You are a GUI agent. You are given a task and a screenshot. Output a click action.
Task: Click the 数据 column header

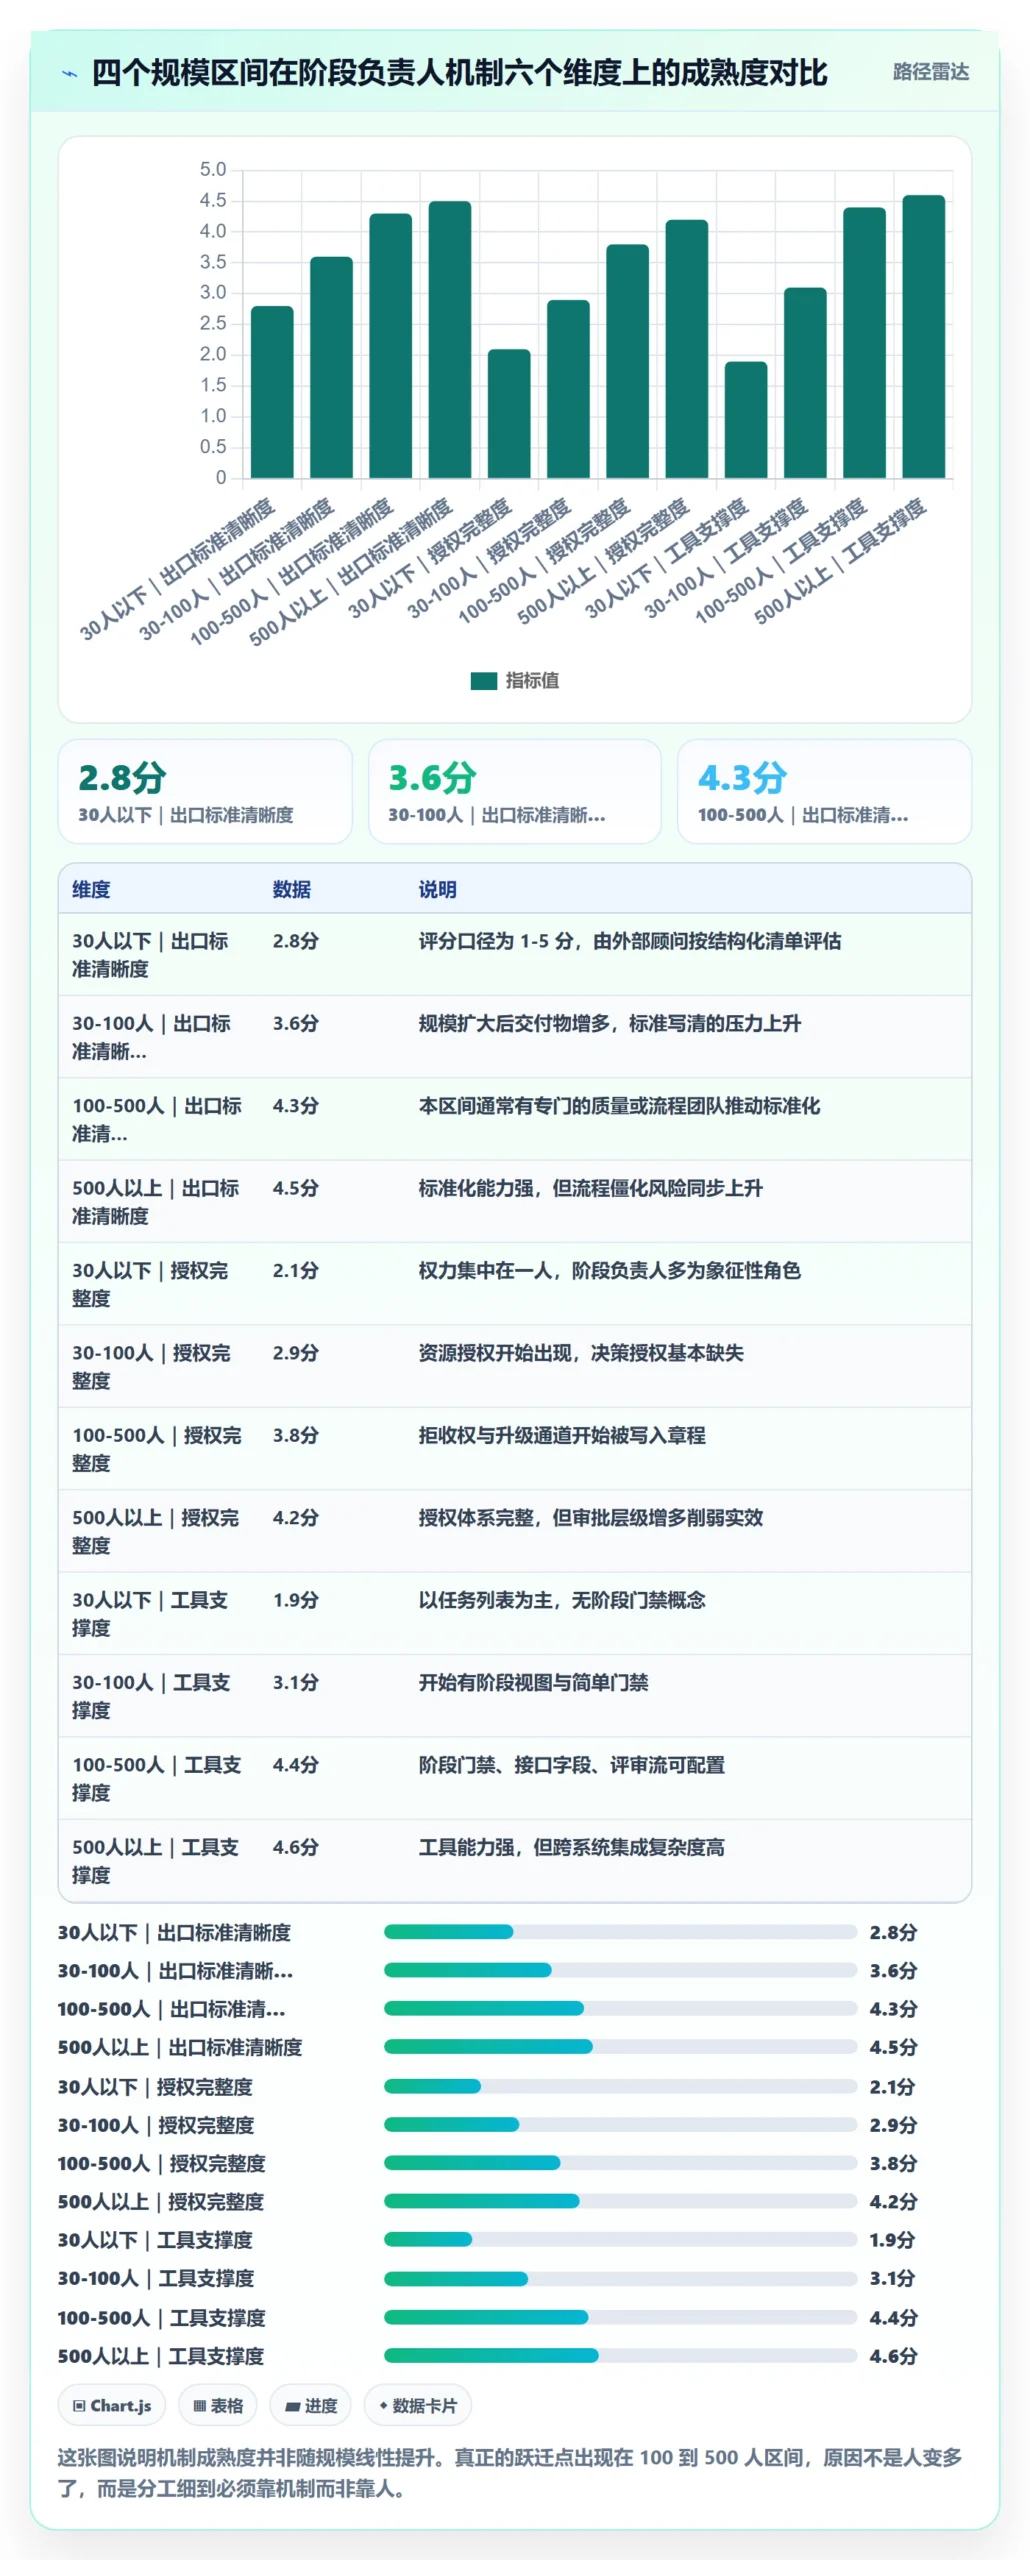tap(292, 889)
